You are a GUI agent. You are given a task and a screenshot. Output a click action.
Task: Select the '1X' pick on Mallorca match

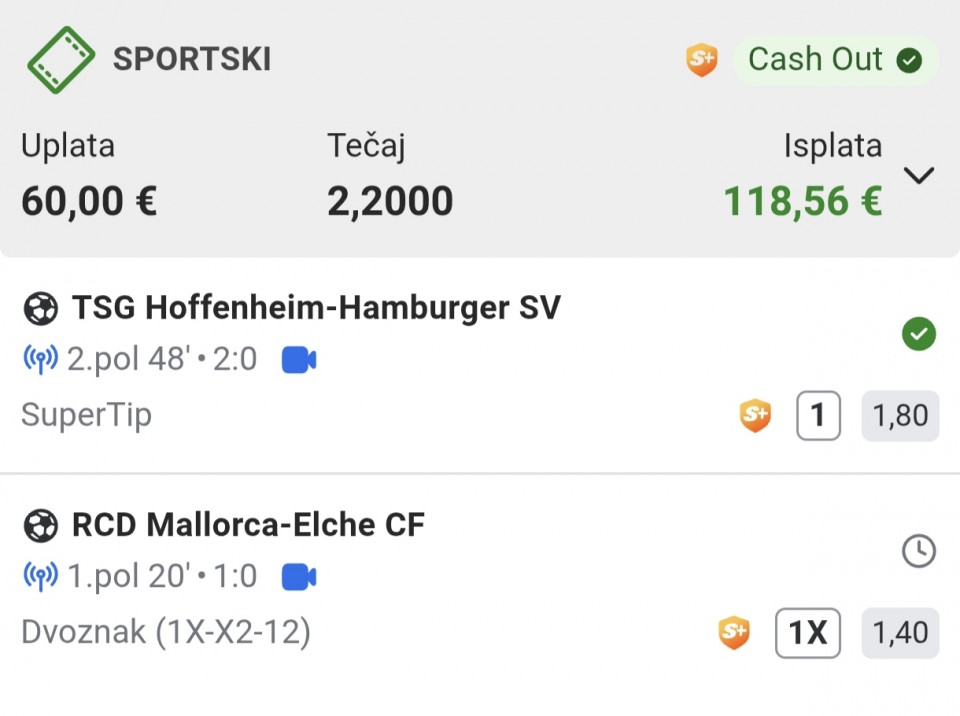(808, 632)
